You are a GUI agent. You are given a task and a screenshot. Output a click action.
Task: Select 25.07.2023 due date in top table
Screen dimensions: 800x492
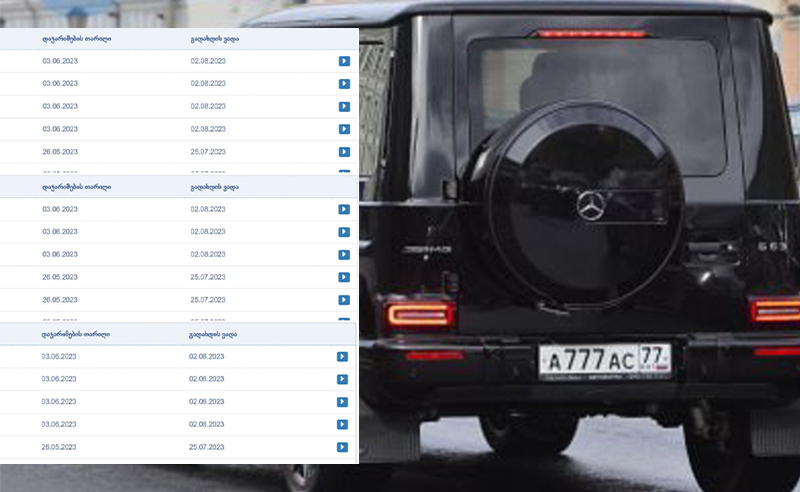[208, 152]
